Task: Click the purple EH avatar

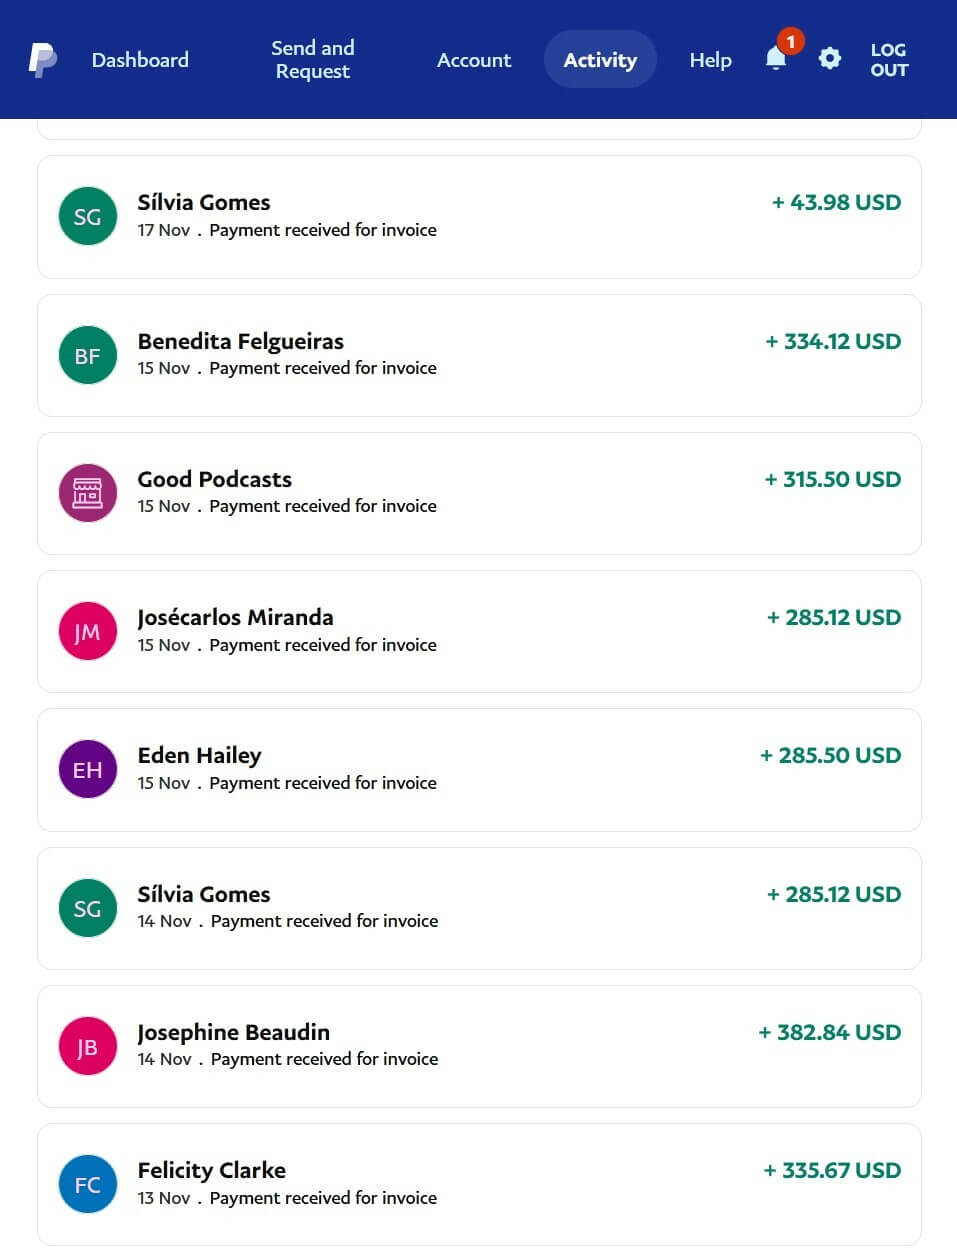Action: pos(88,770)
